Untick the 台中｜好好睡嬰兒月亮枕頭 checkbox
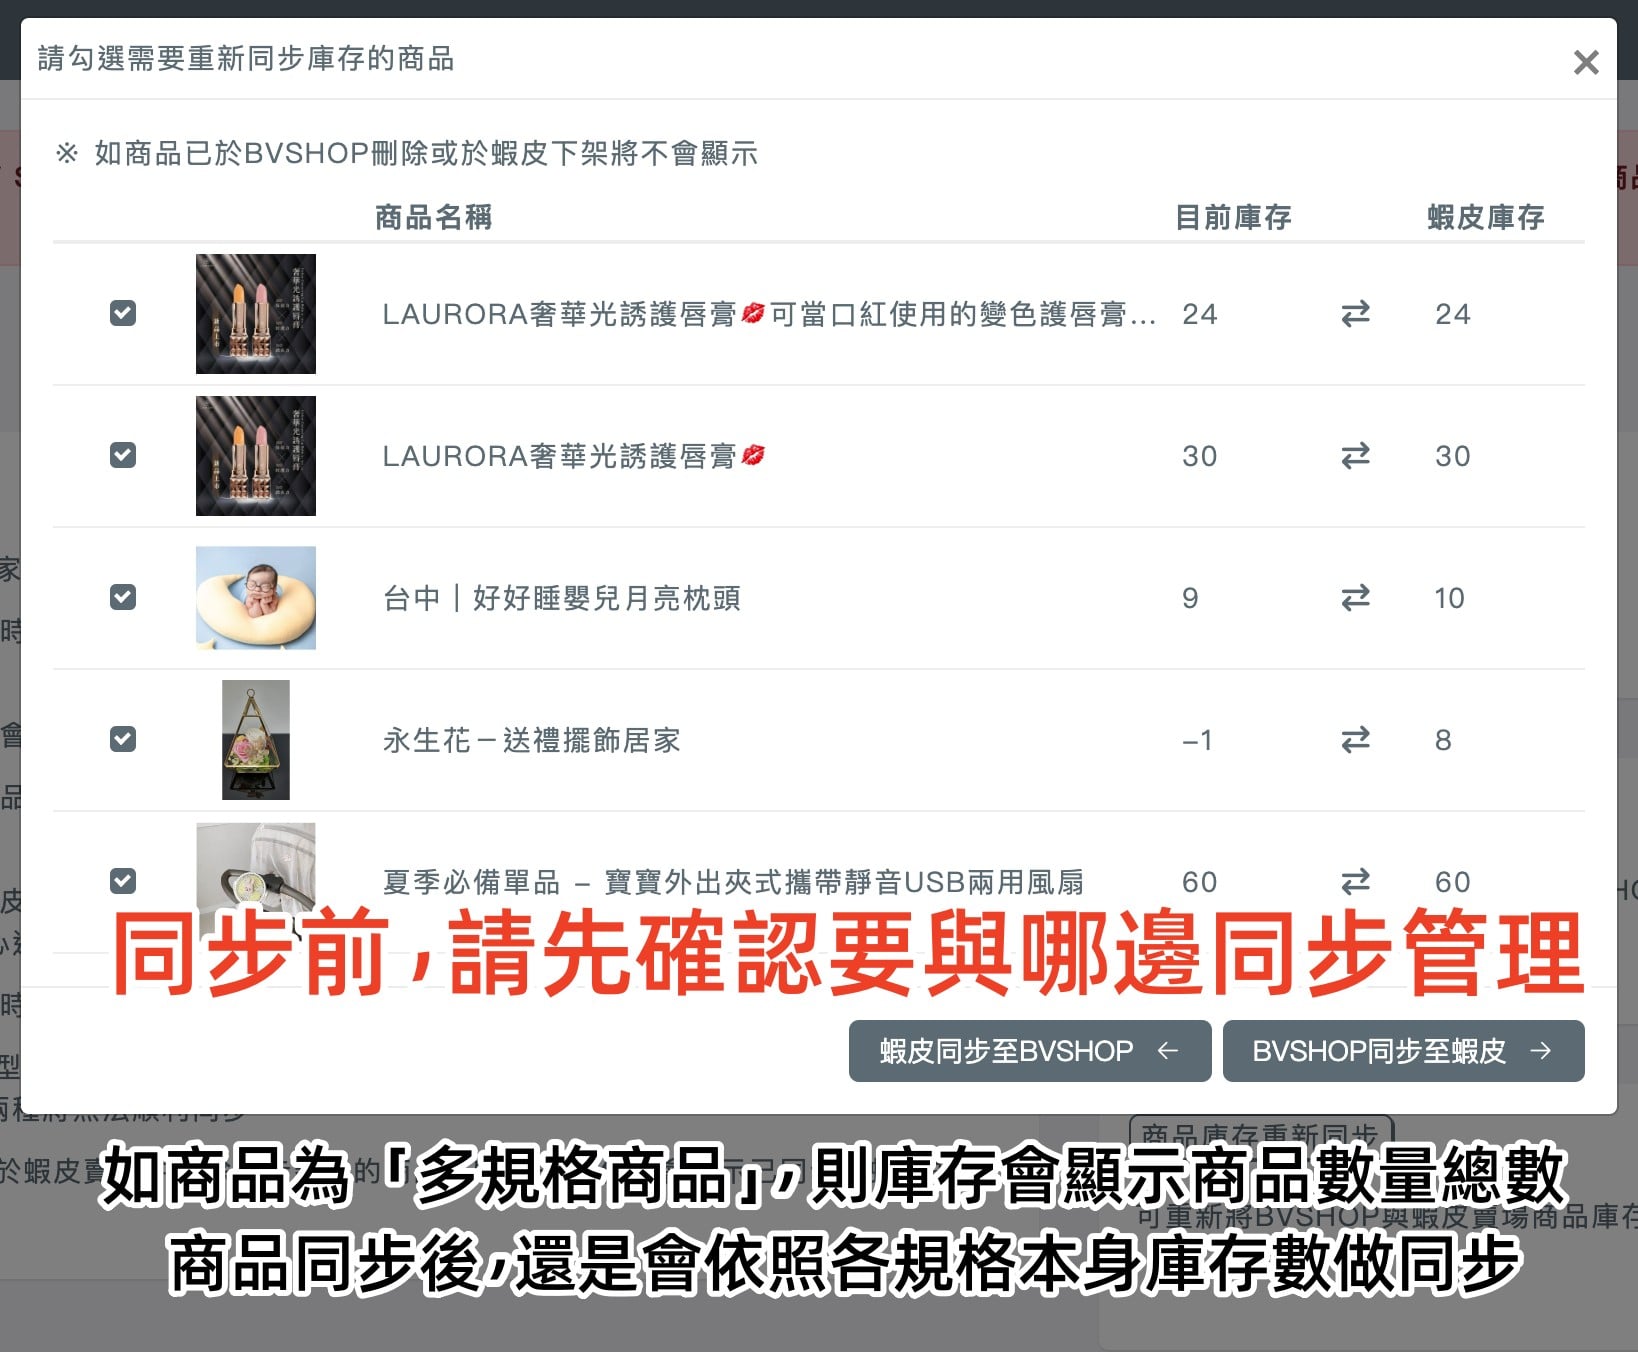 point(123,597)
